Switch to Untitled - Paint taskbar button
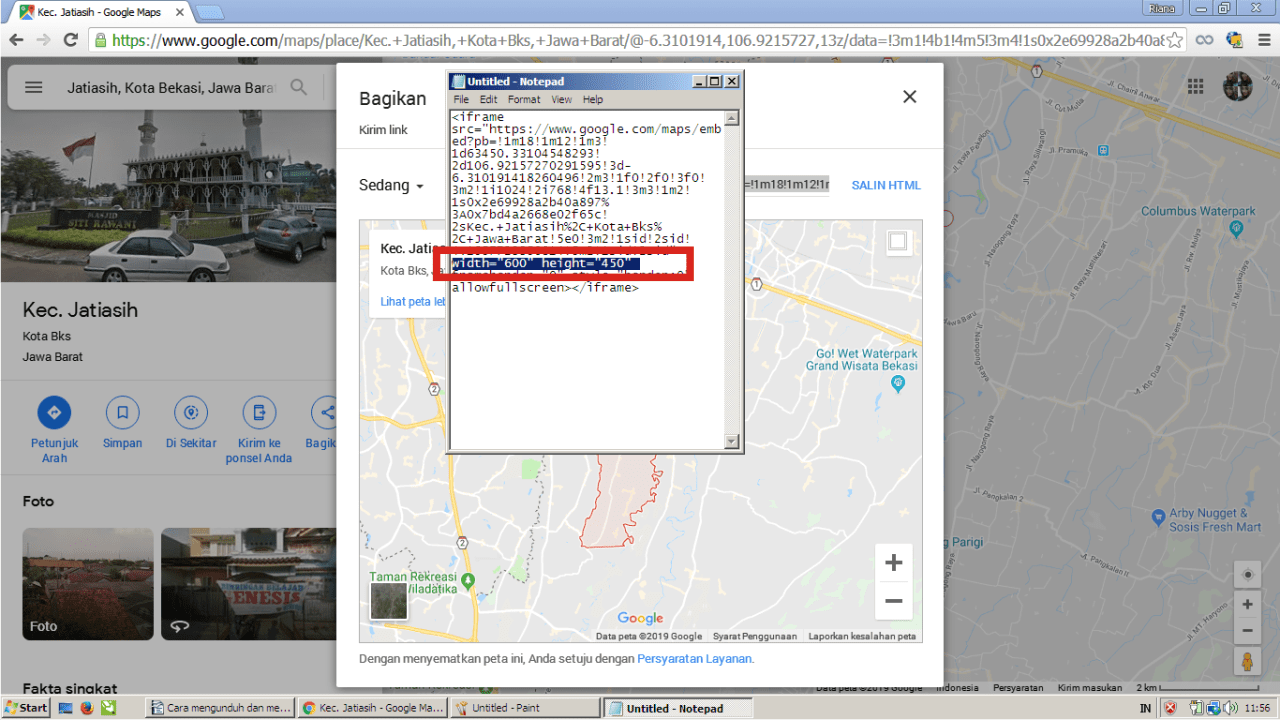This screenshot has width=1280, height=720. pyautogui.click(x=525, y=708)
